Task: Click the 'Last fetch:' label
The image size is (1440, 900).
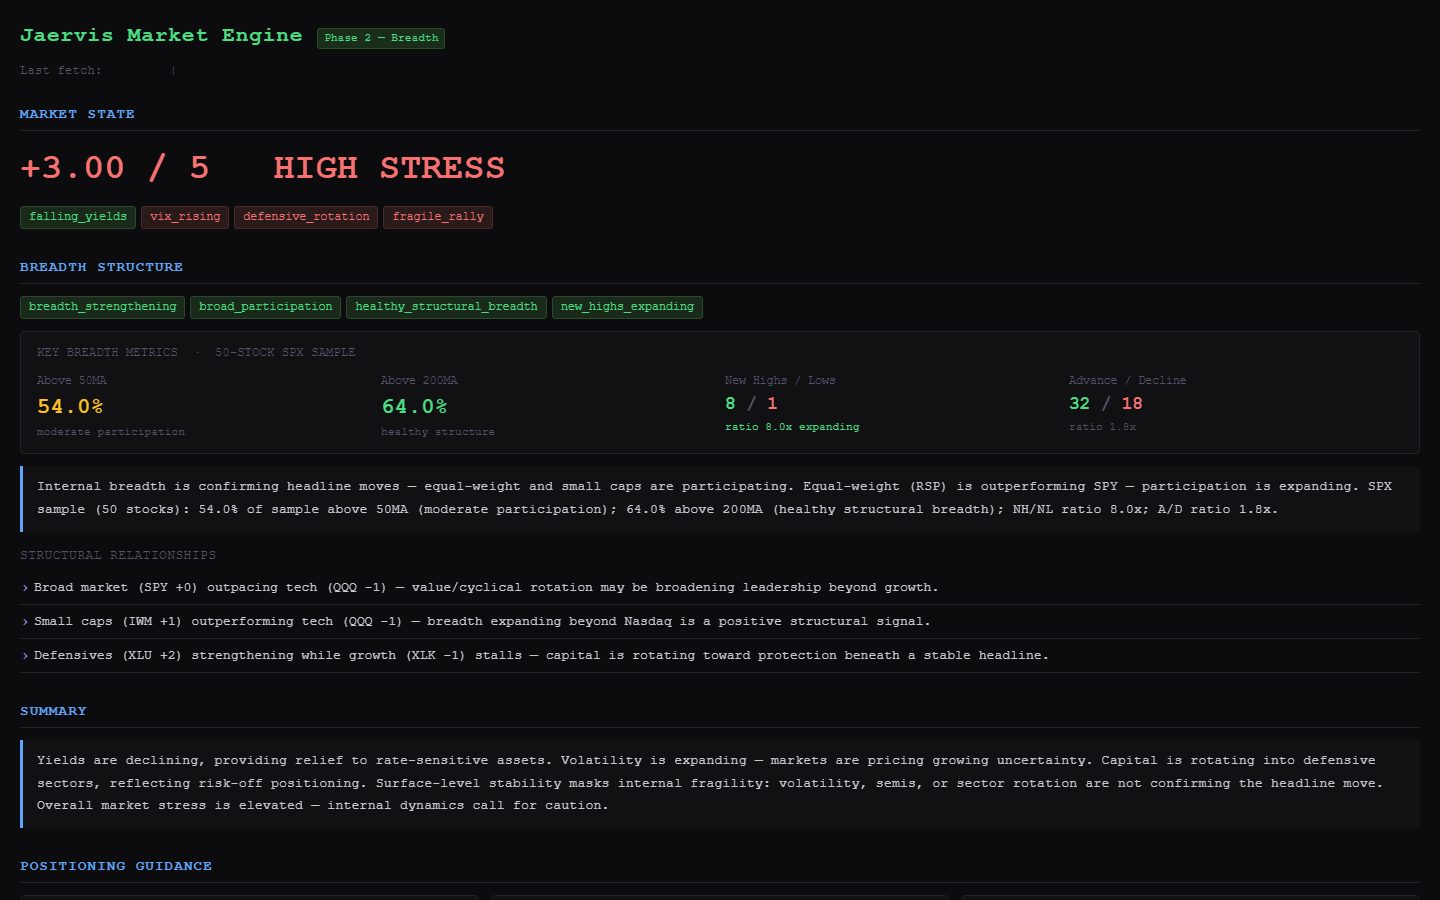Action: point(61,70)
